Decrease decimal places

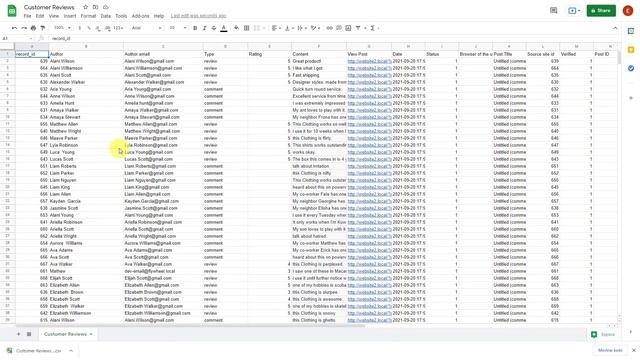click(98, 28)
